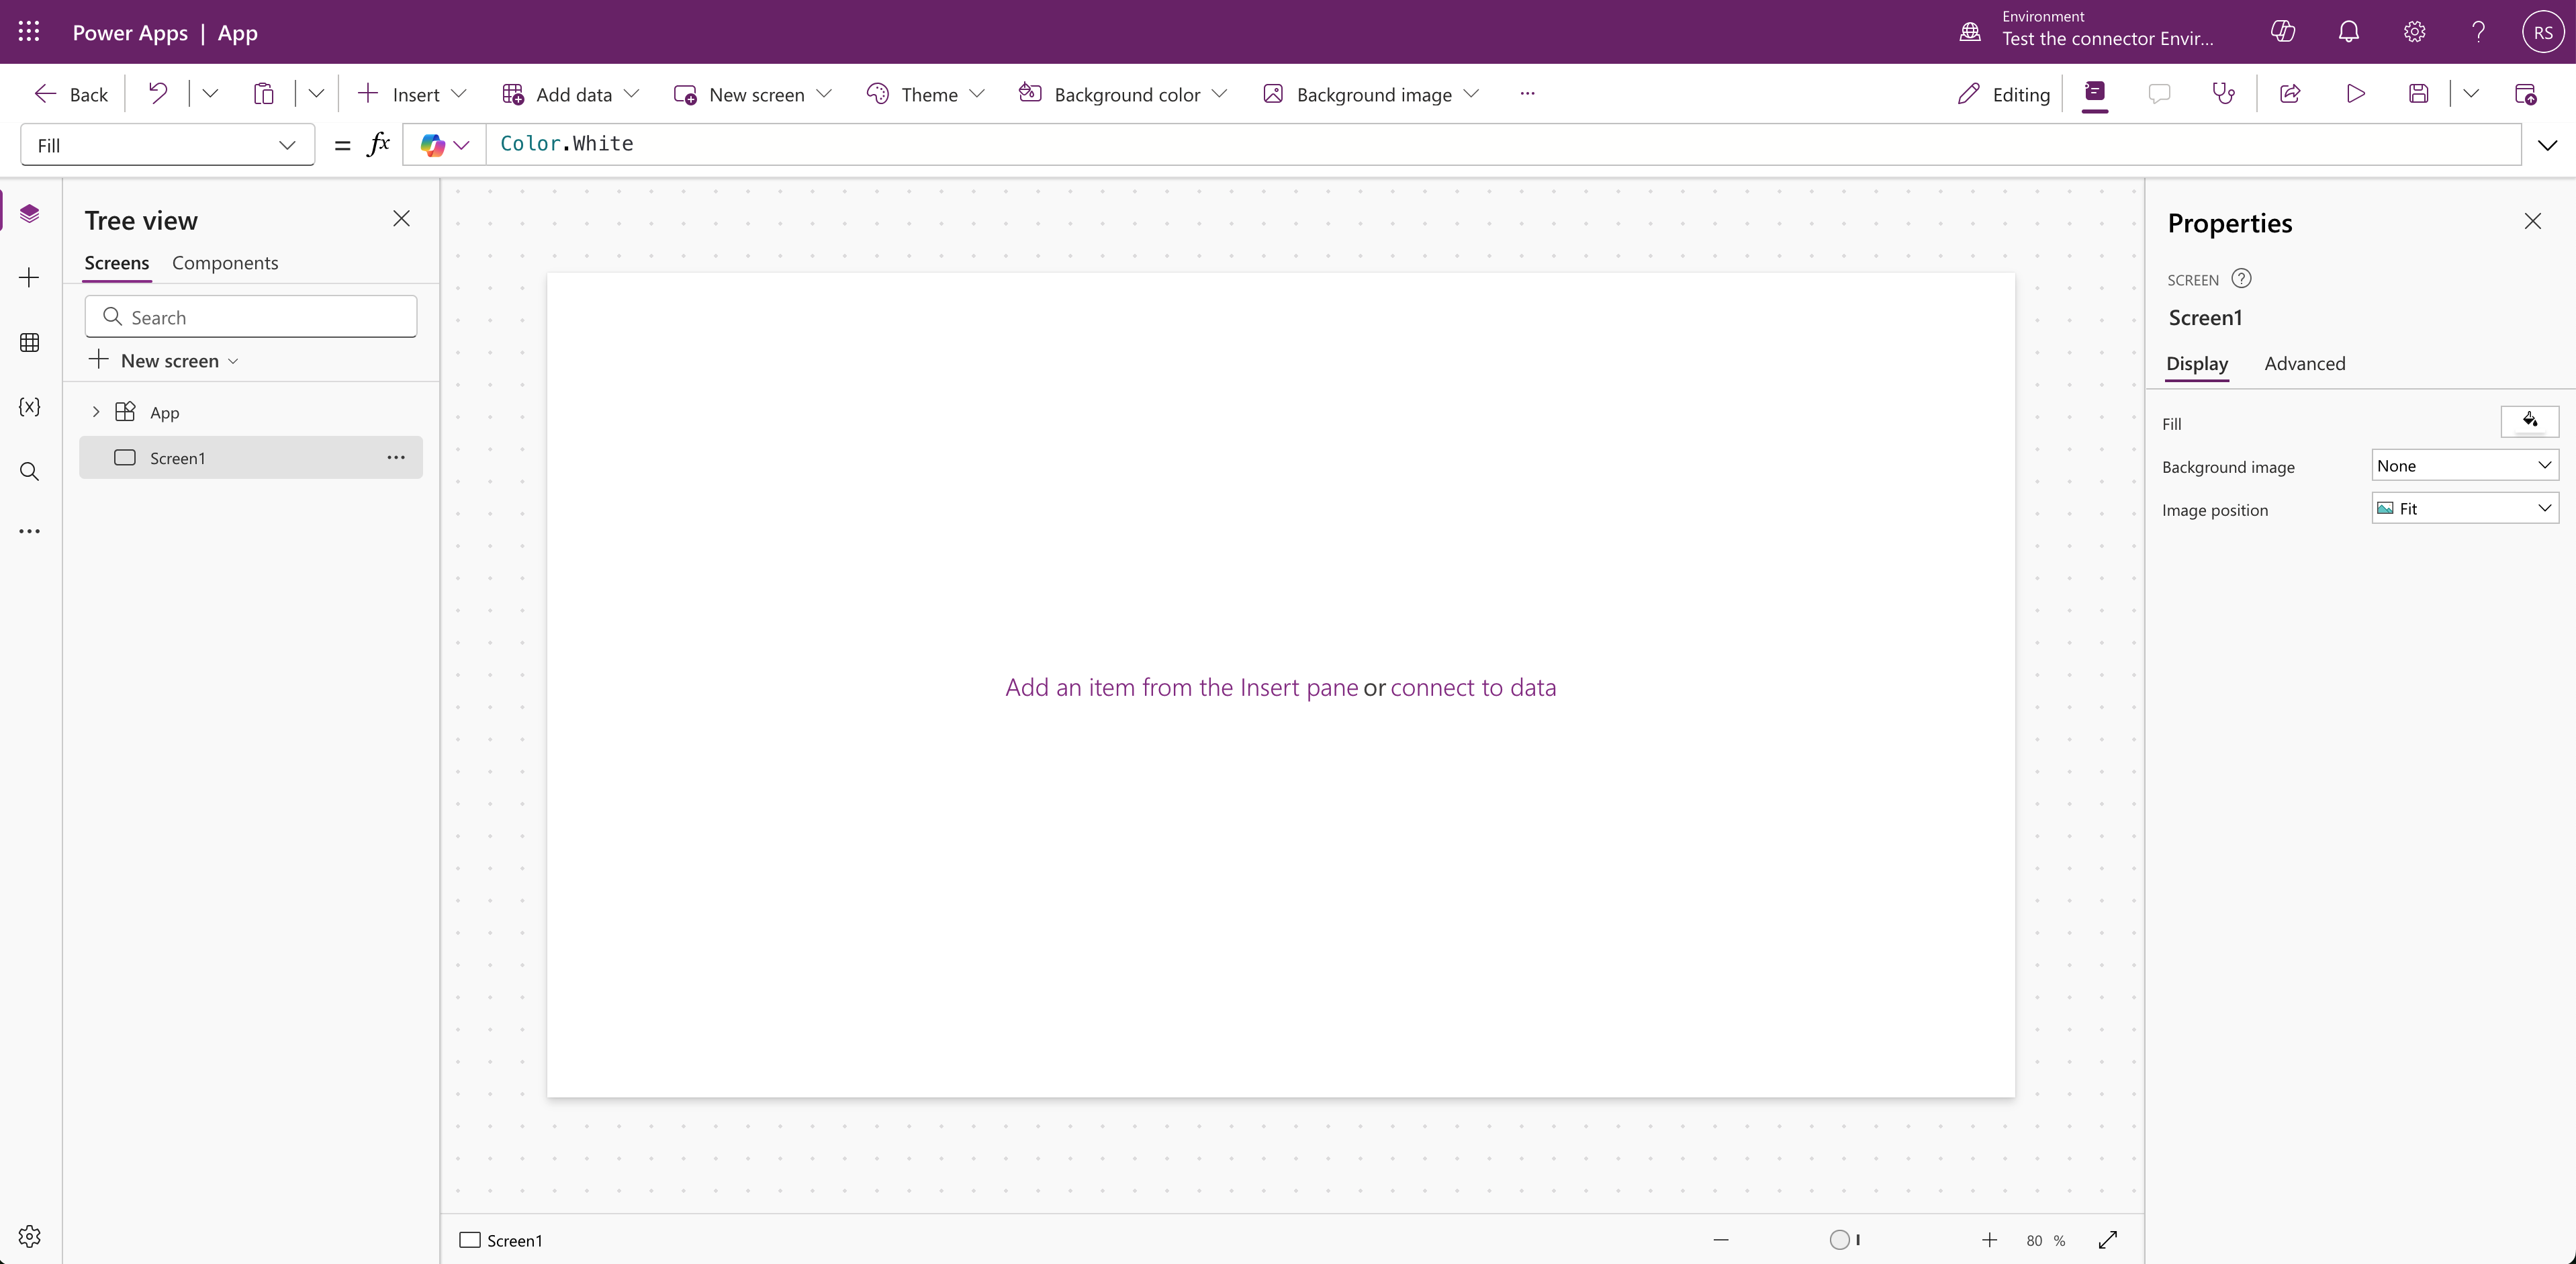Click the Save disk icon
Viewport: 2576px width, 1264px height.
tap(2418, 94)
